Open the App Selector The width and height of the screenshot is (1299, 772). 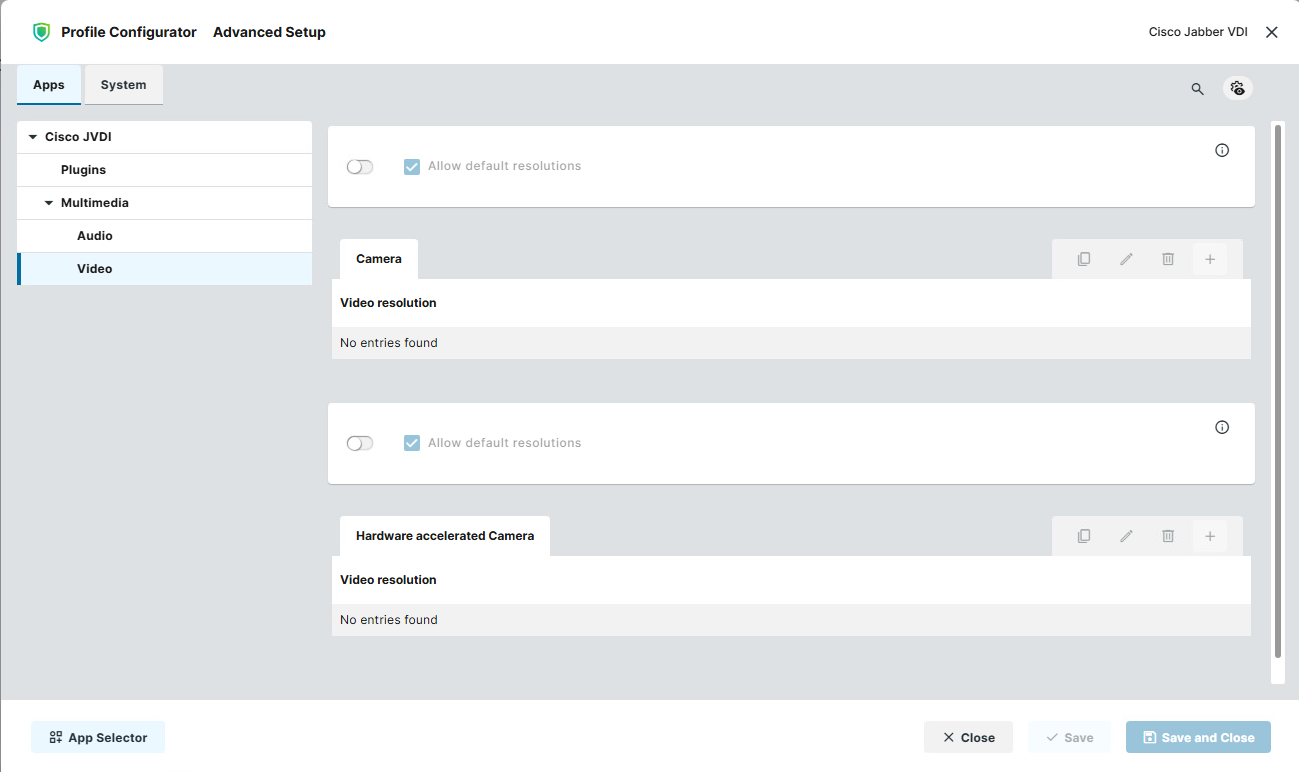pyautogui.click(x=98, y=737)
